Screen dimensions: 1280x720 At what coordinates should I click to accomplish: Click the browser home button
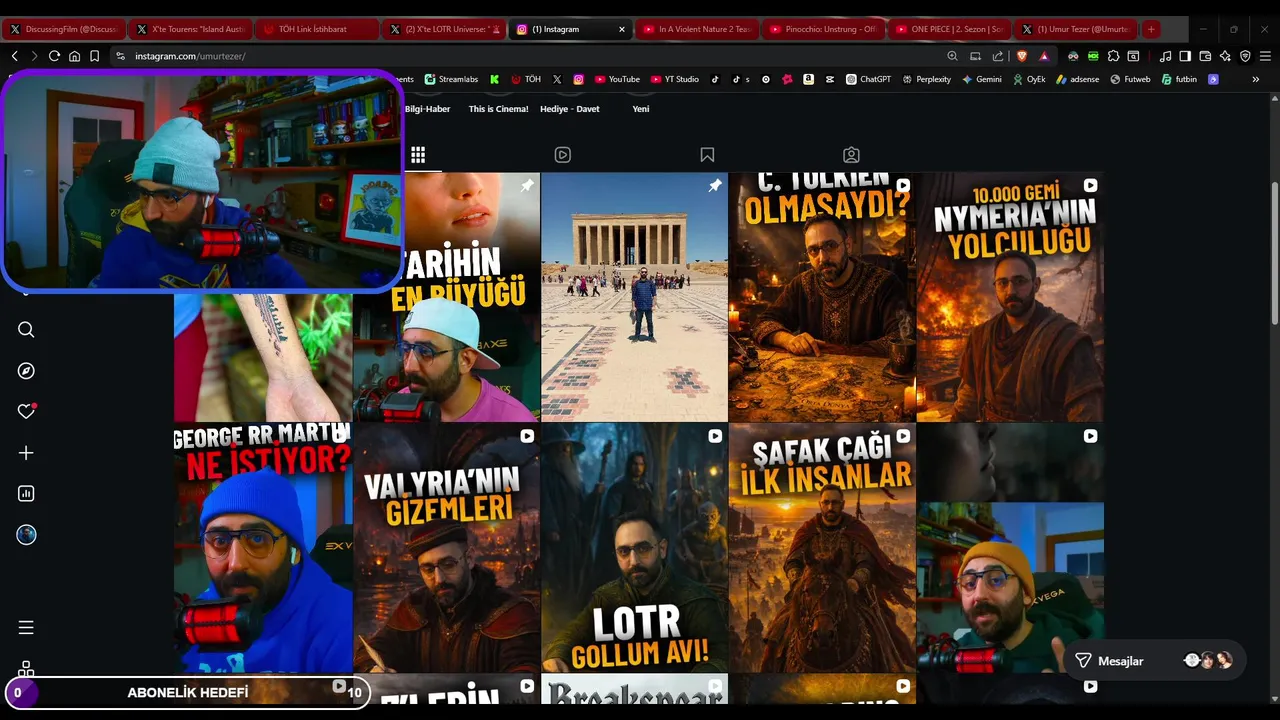(x=74, y=56)
